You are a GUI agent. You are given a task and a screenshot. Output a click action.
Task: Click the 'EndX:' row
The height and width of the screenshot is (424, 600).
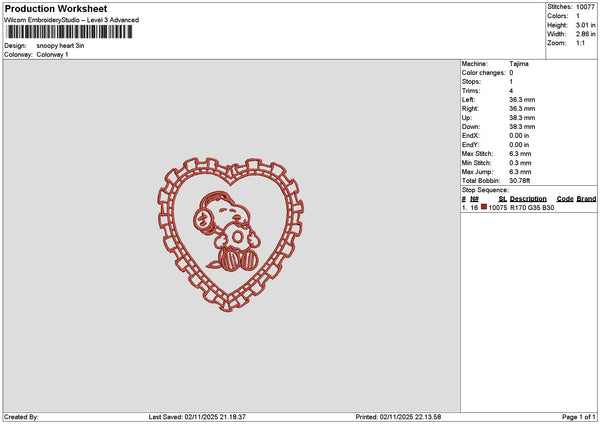496,136
